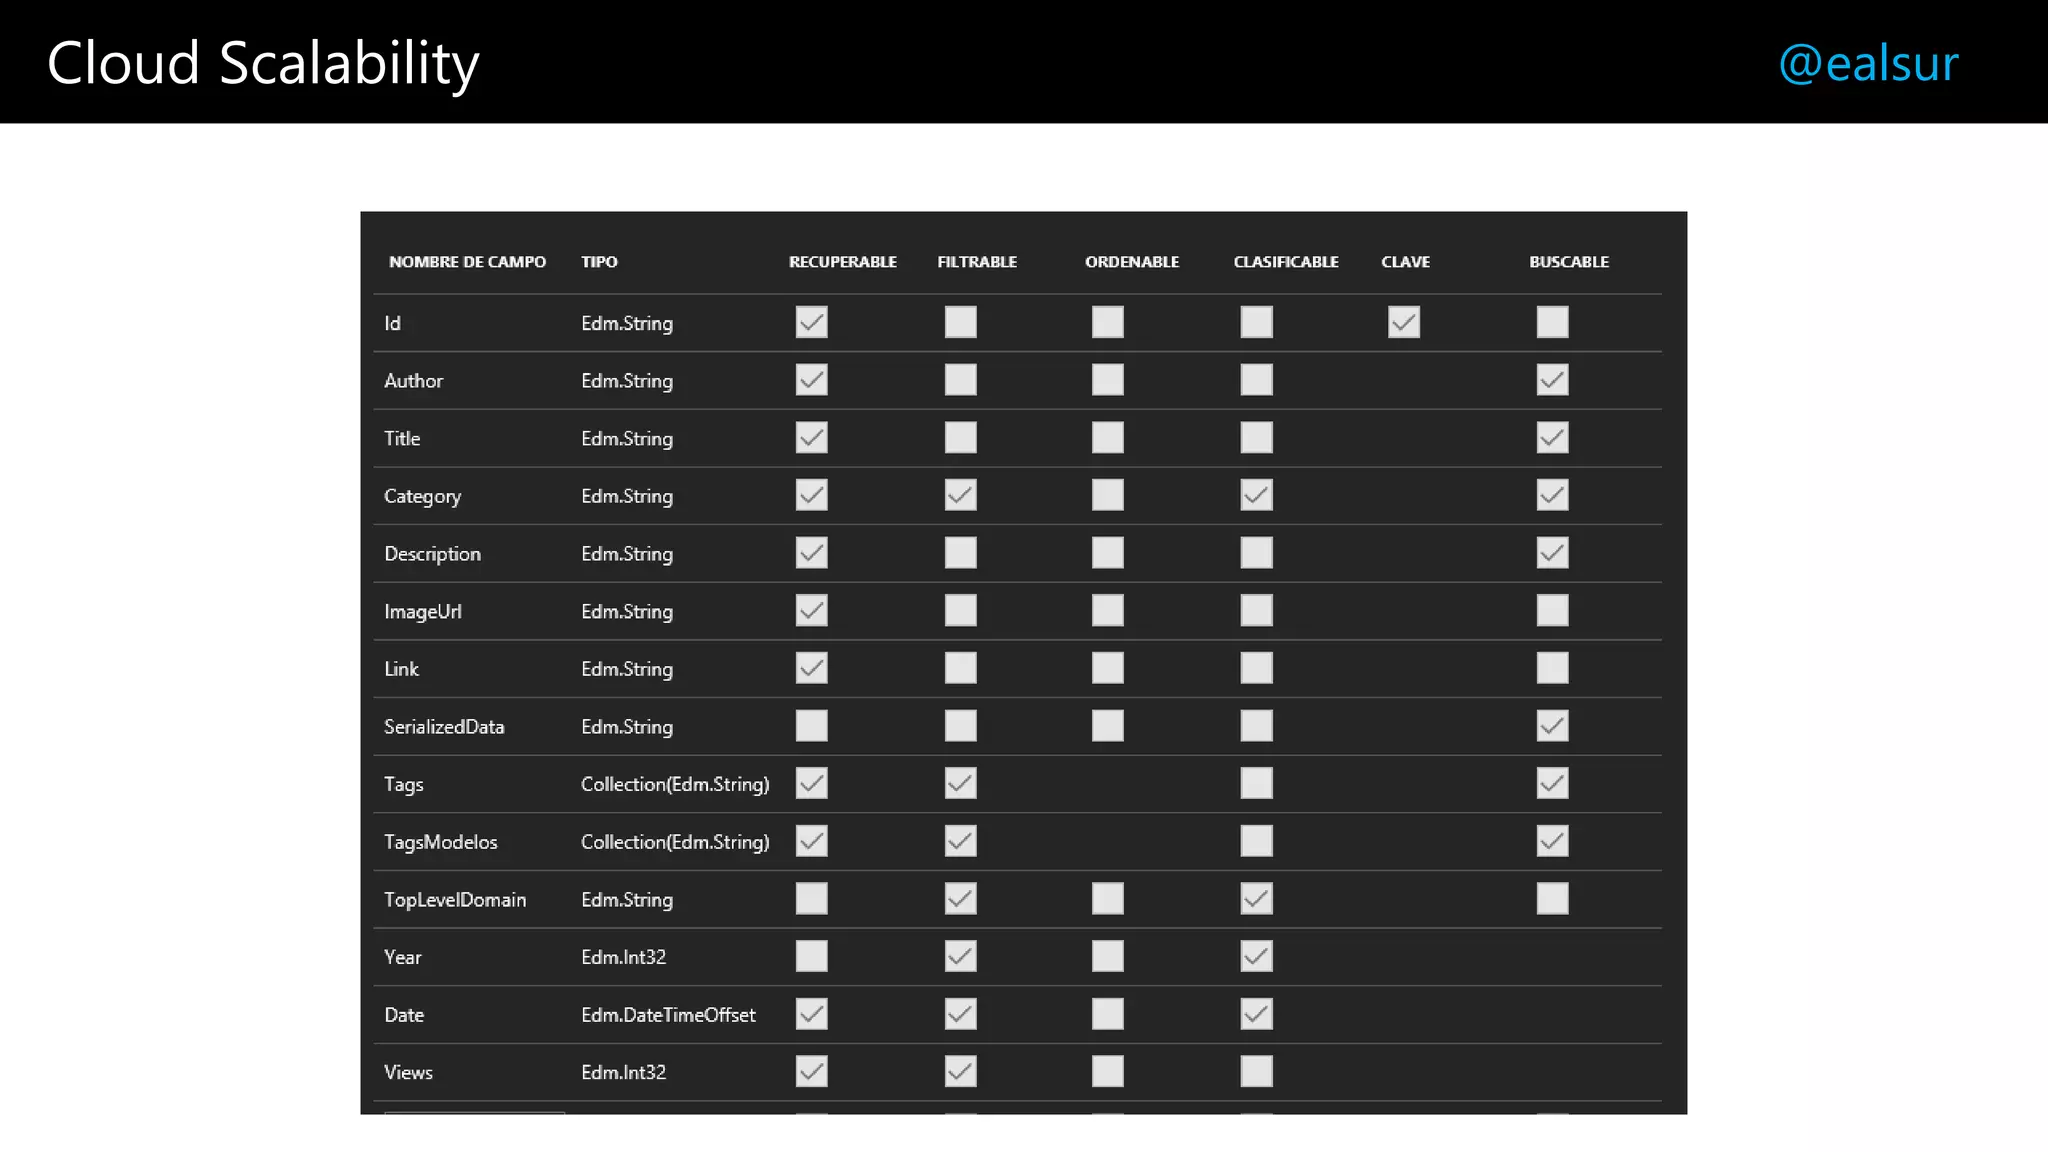Enable Clasificable for the TagsModelos field
The width and height of the screenshot is (2048, 1152).
(1256, 841)
